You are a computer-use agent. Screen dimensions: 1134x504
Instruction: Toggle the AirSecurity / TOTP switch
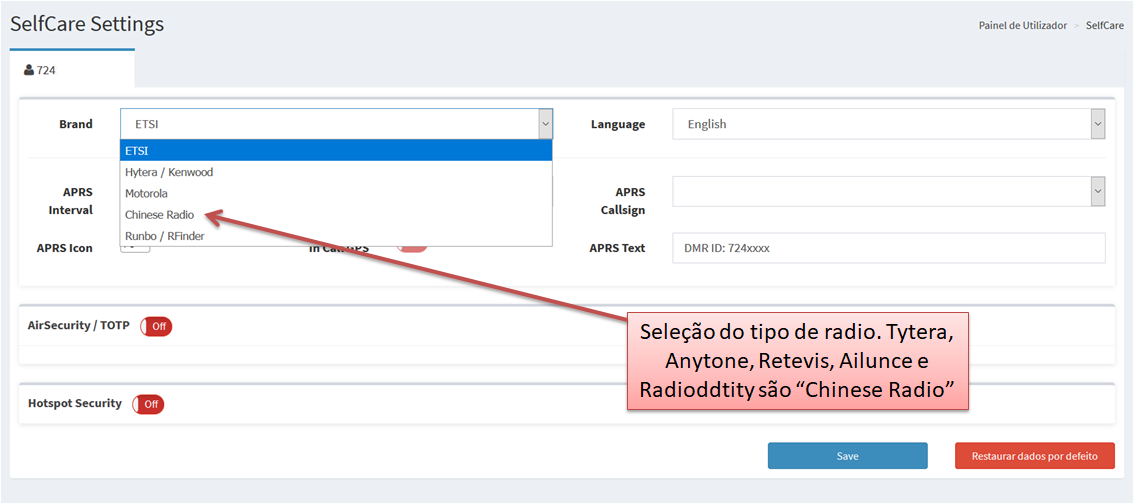(x=156, y=326)
